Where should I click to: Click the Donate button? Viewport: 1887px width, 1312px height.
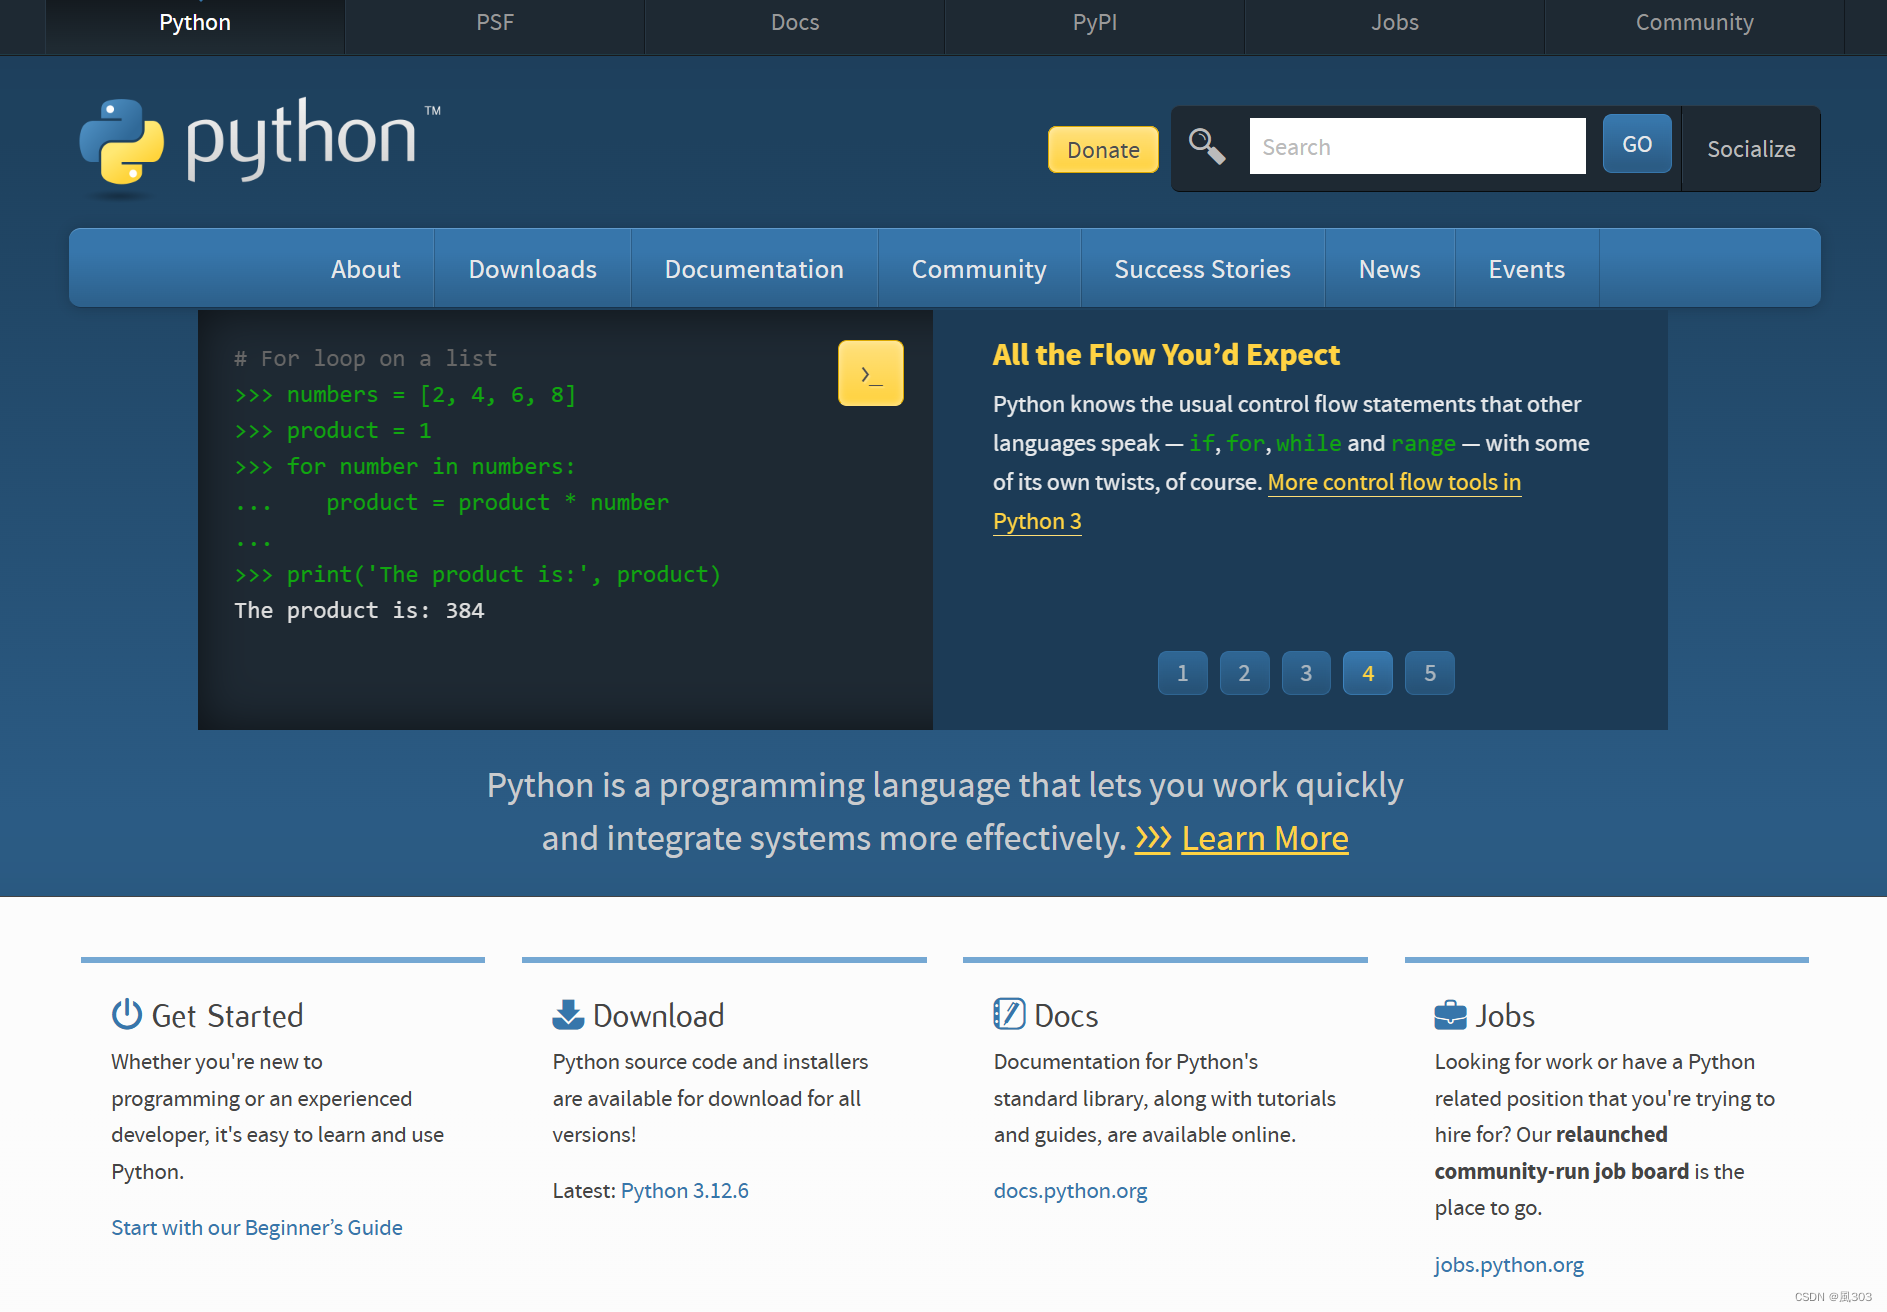[1103, 149]
